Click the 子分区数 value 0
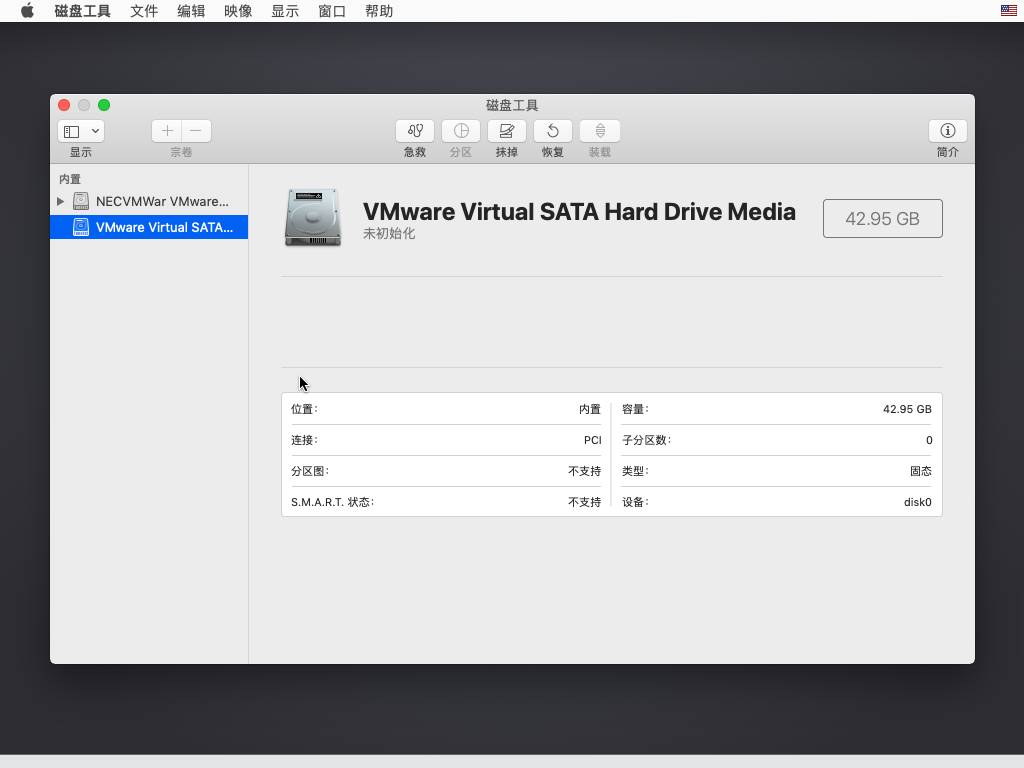1024x768 pixels. coord(929,440)
